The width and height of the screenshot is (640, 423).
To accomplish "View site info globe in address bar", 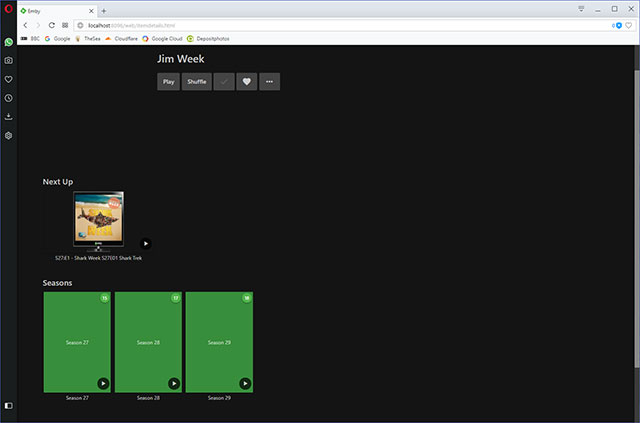I will click(80, 25).
